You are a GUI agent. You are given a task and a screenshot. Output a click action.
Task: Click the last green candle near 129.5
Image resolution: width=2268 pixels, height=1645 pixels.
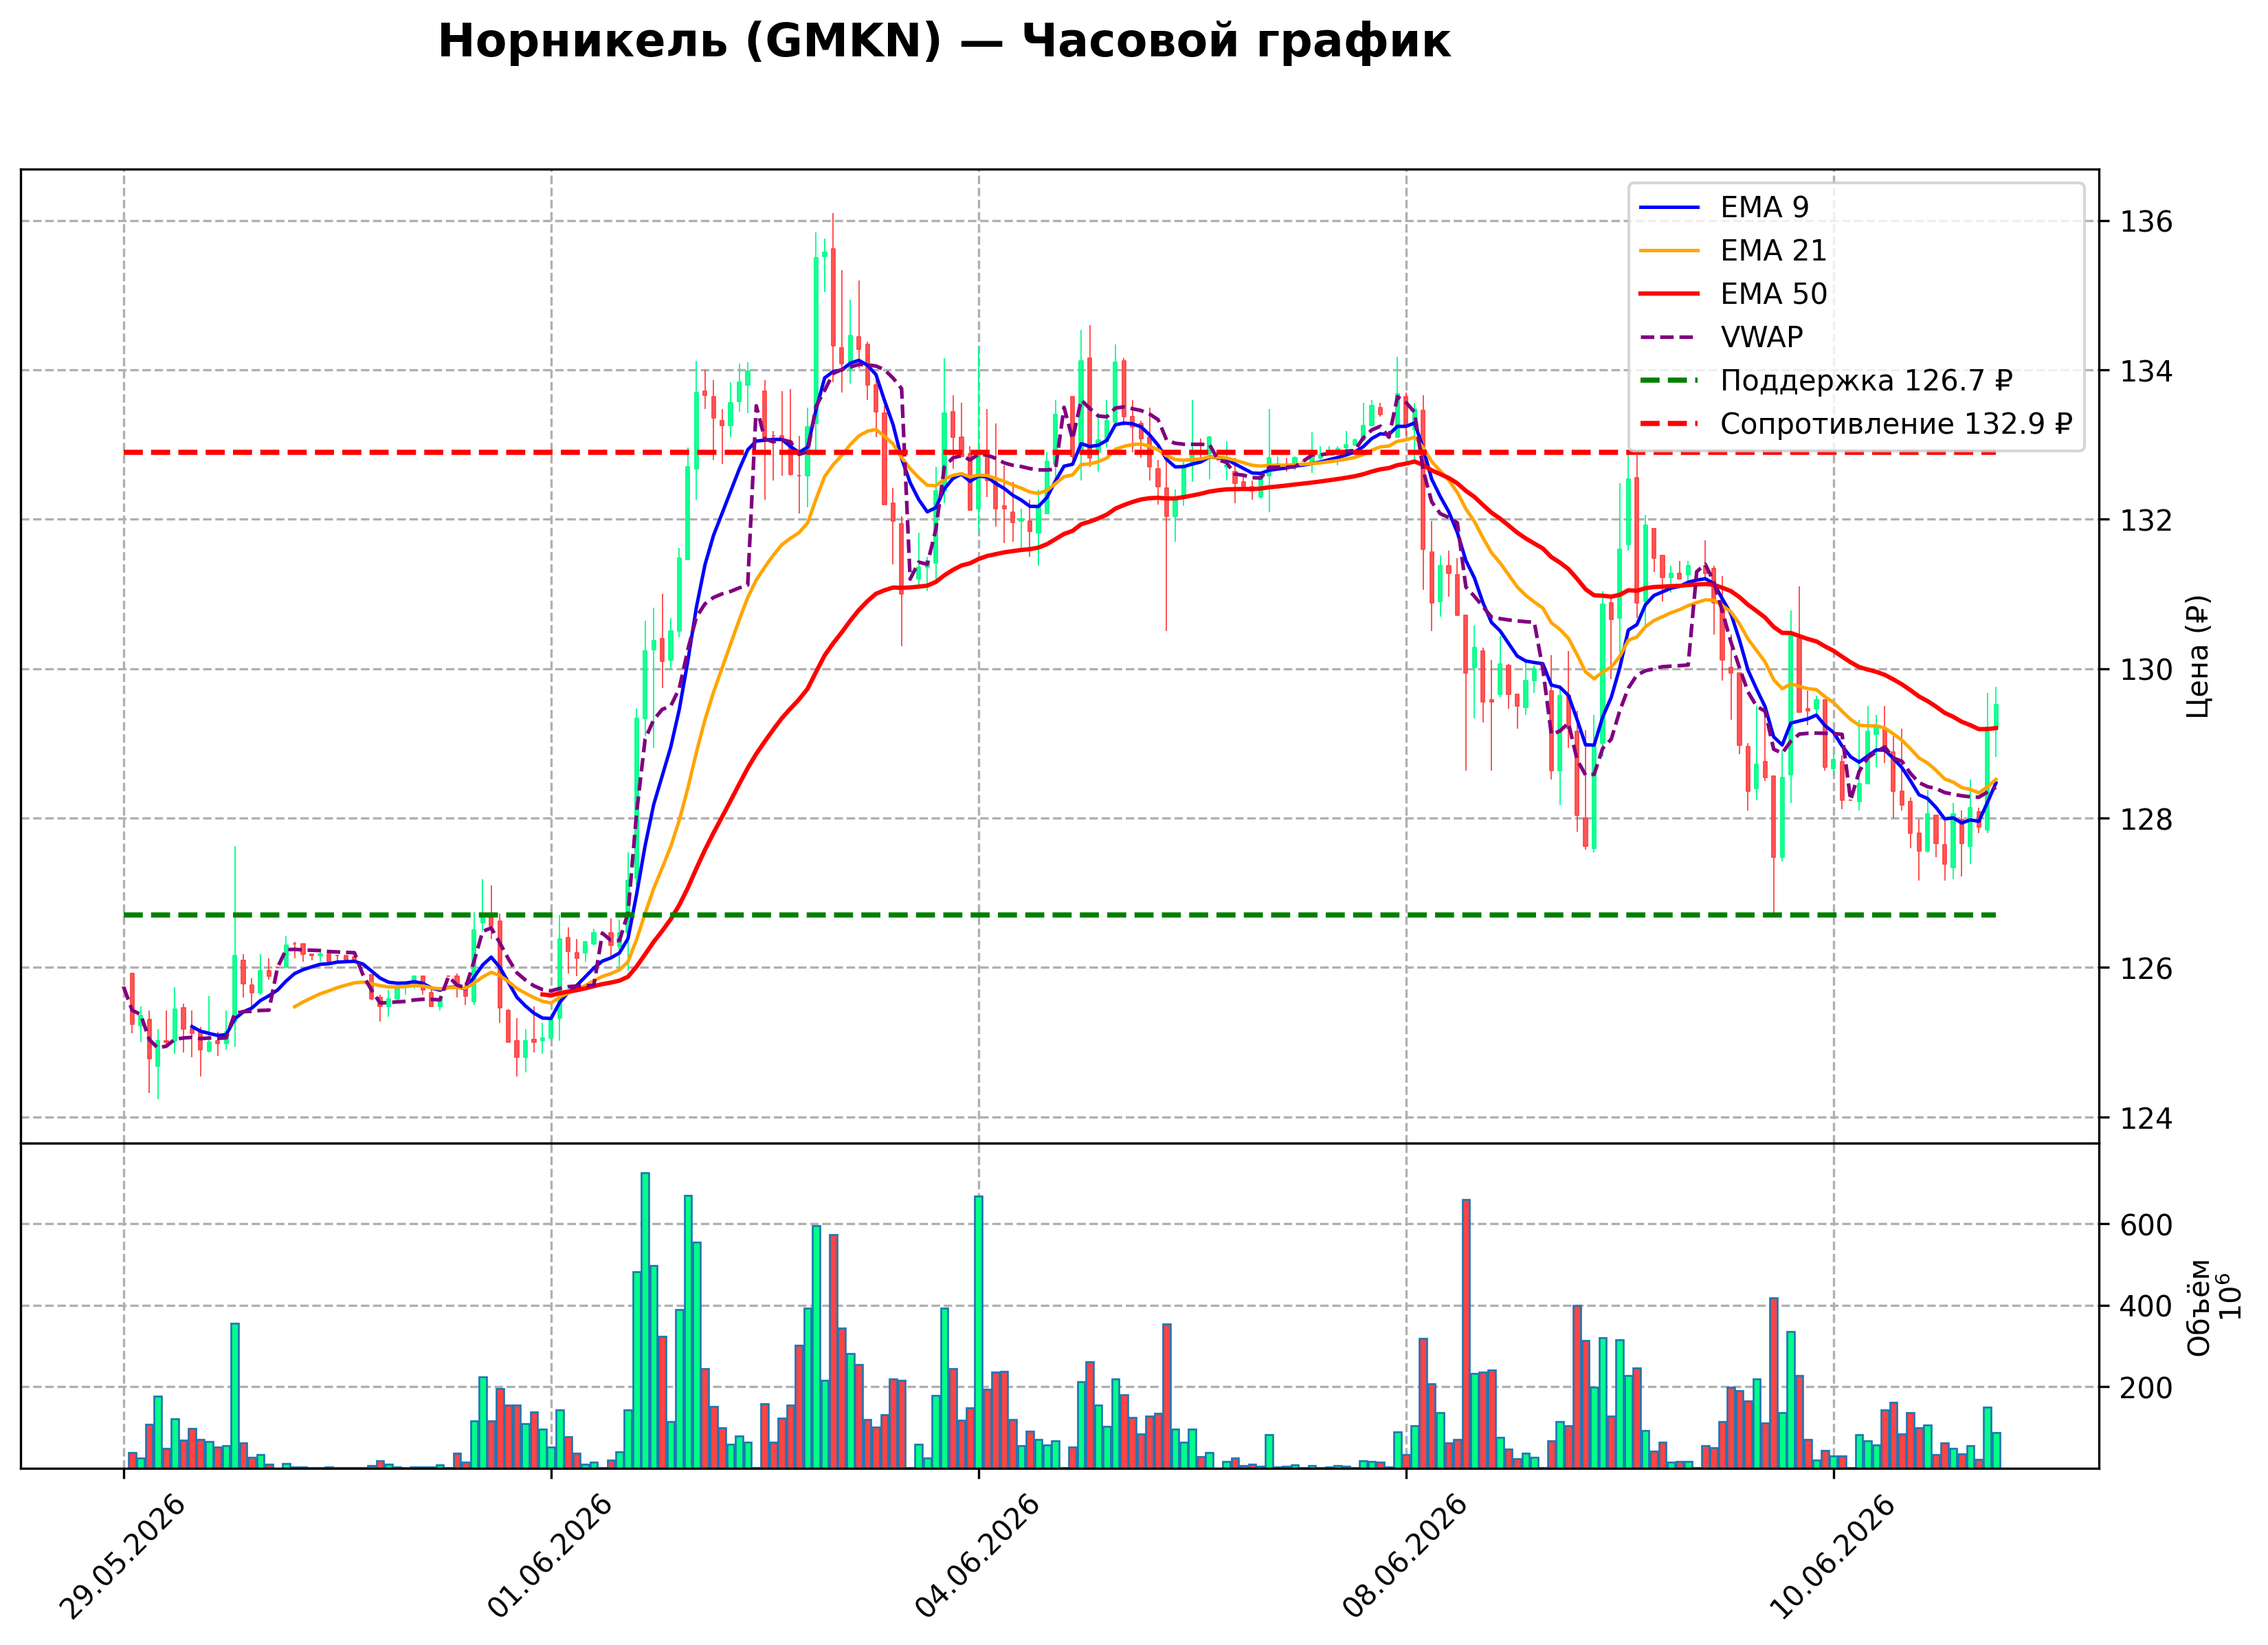tap(1996, 722)
